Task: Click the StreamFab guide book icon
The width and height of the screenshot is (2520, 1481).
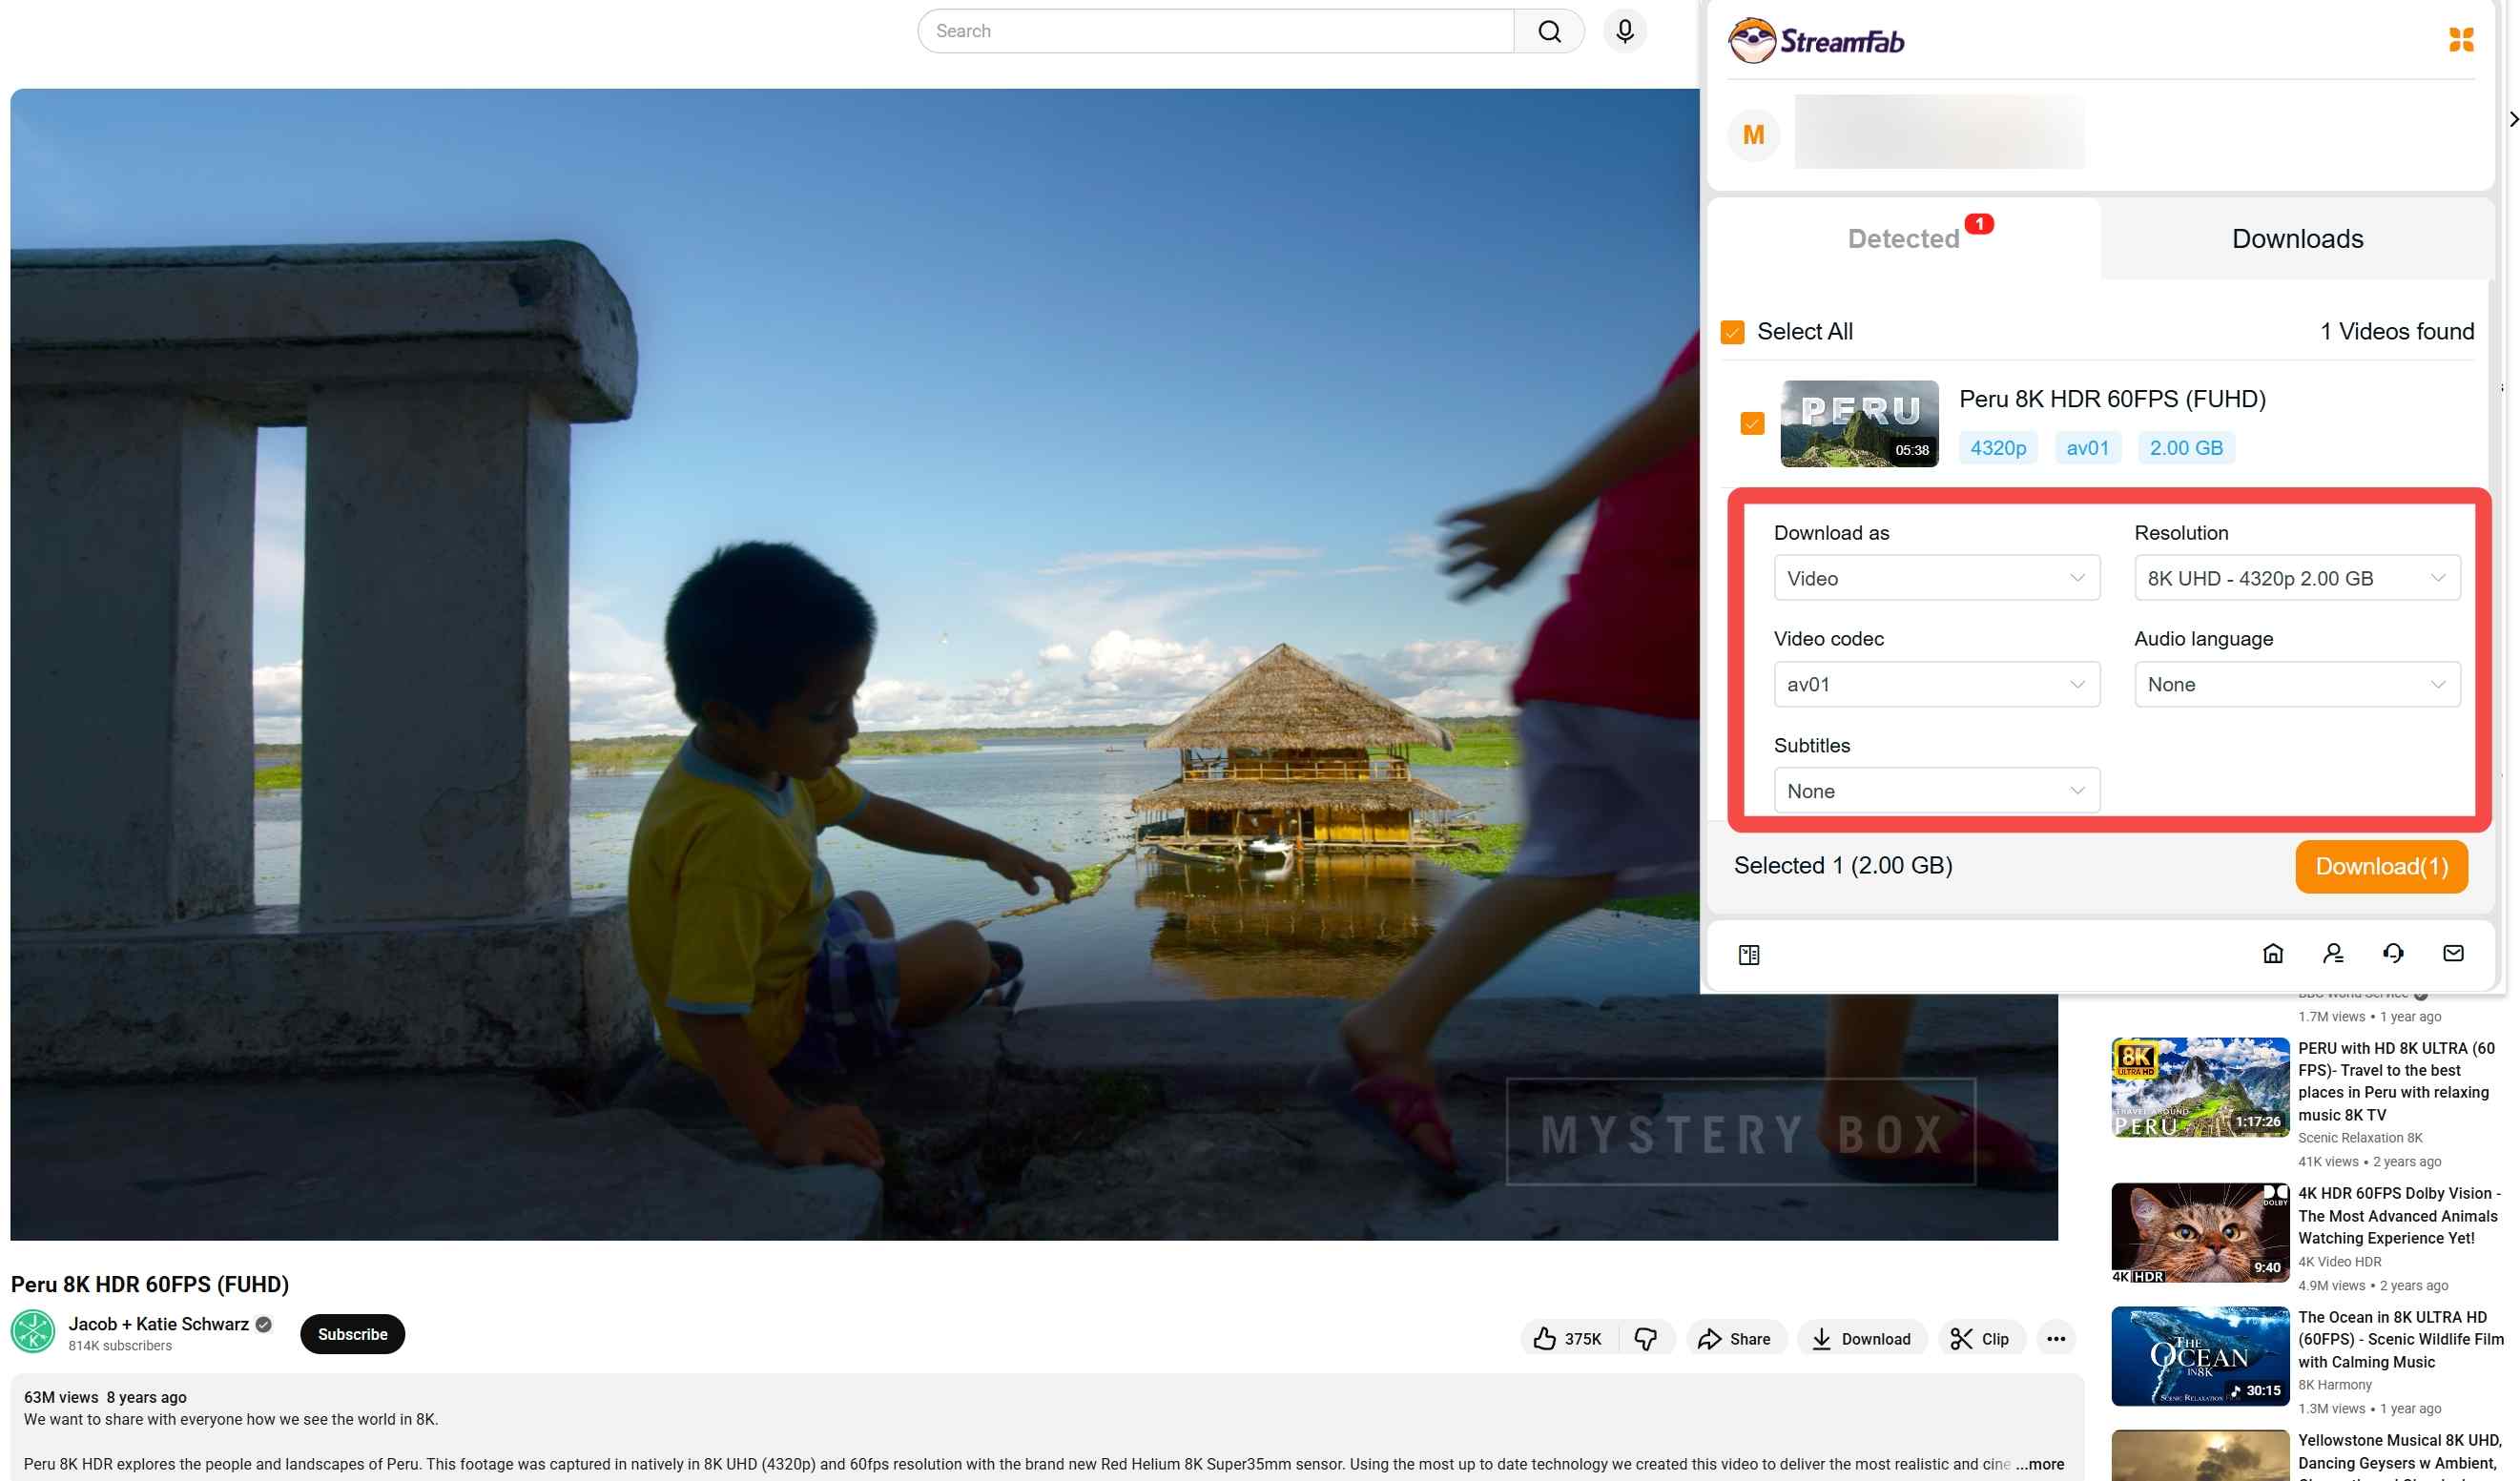Action: [x=1748, y=955]
